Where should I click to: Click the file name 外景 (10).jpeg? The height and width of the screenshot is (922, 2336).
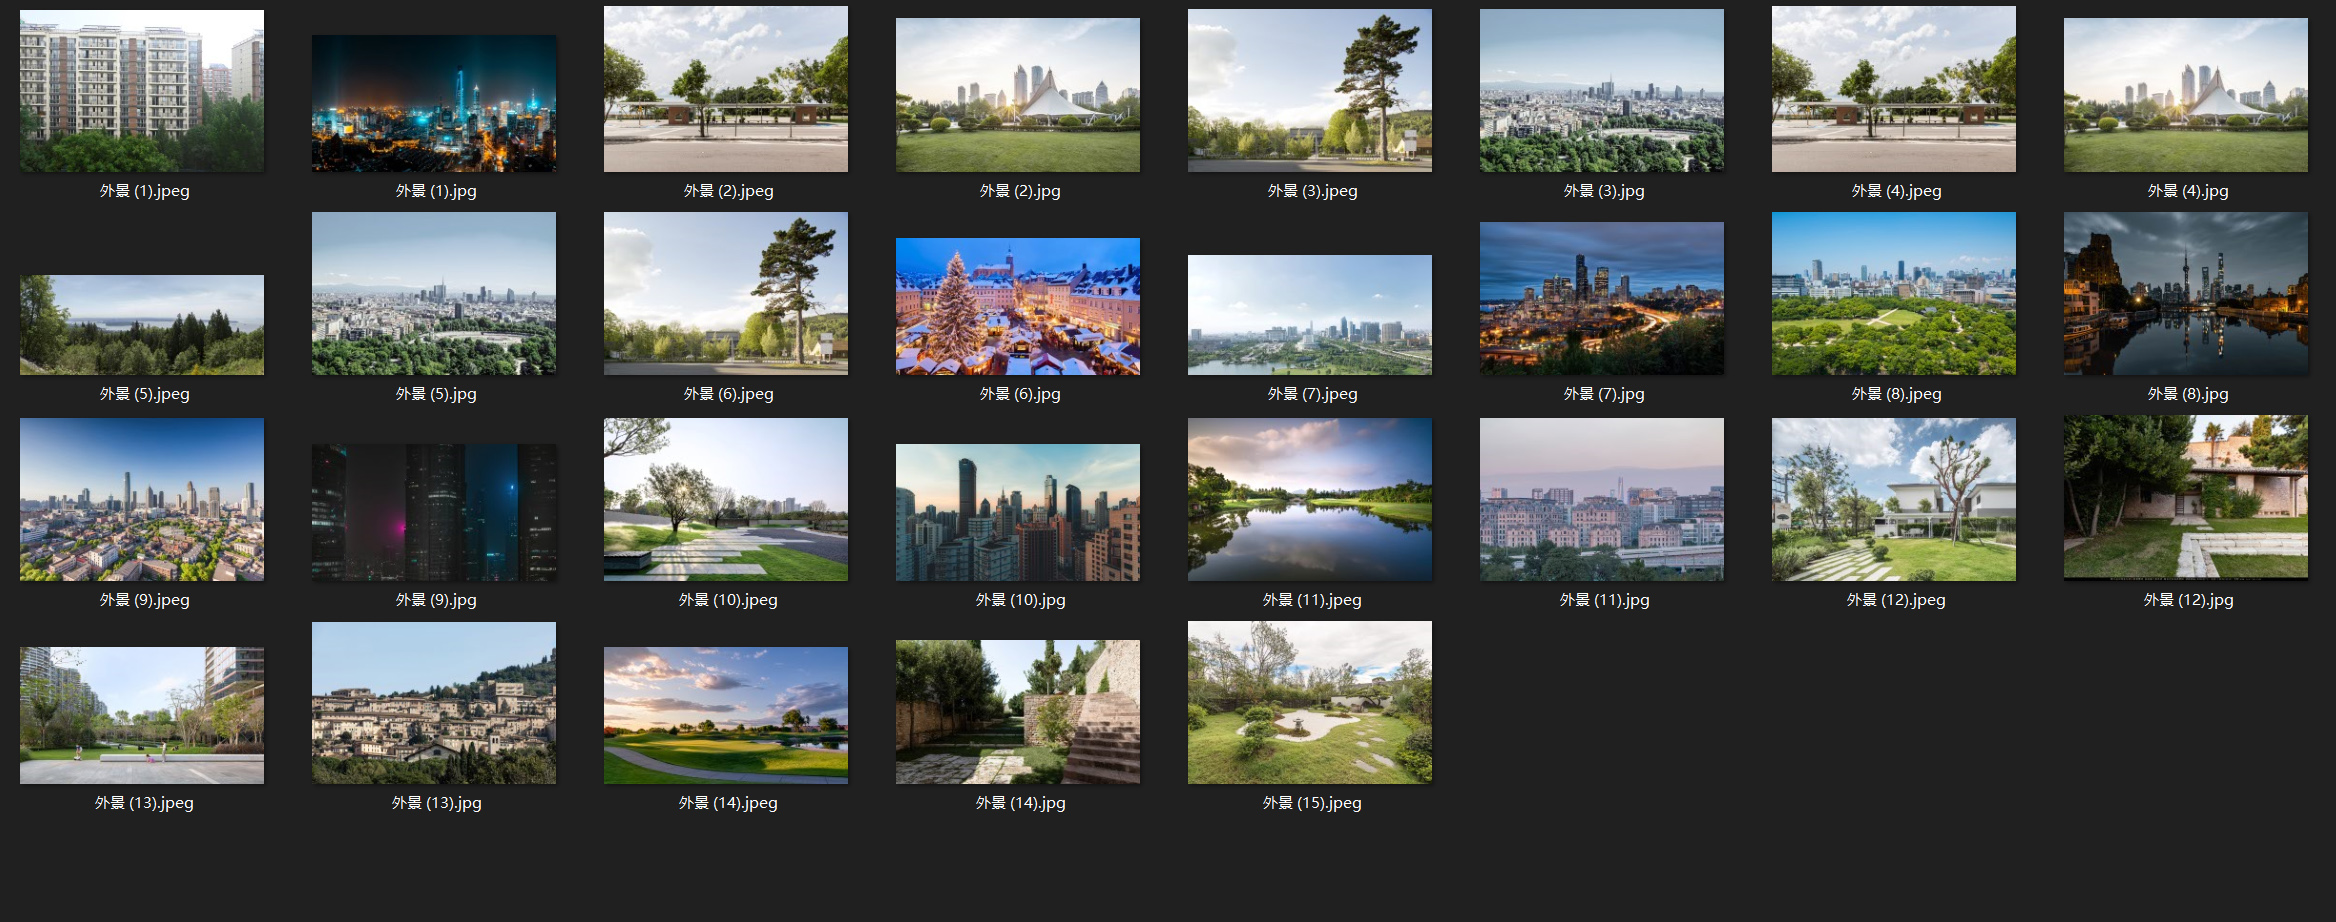tap(728, 600)
